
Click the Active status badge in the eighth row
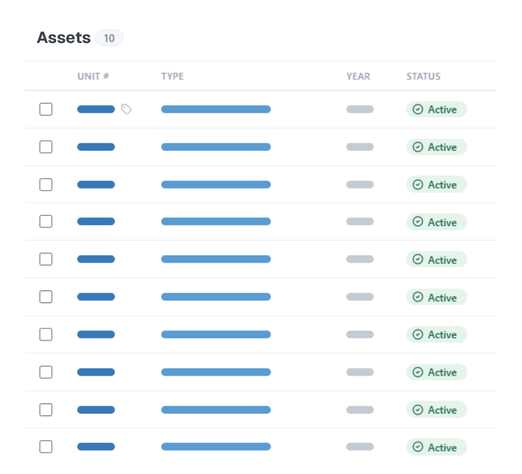click(436, 372)
